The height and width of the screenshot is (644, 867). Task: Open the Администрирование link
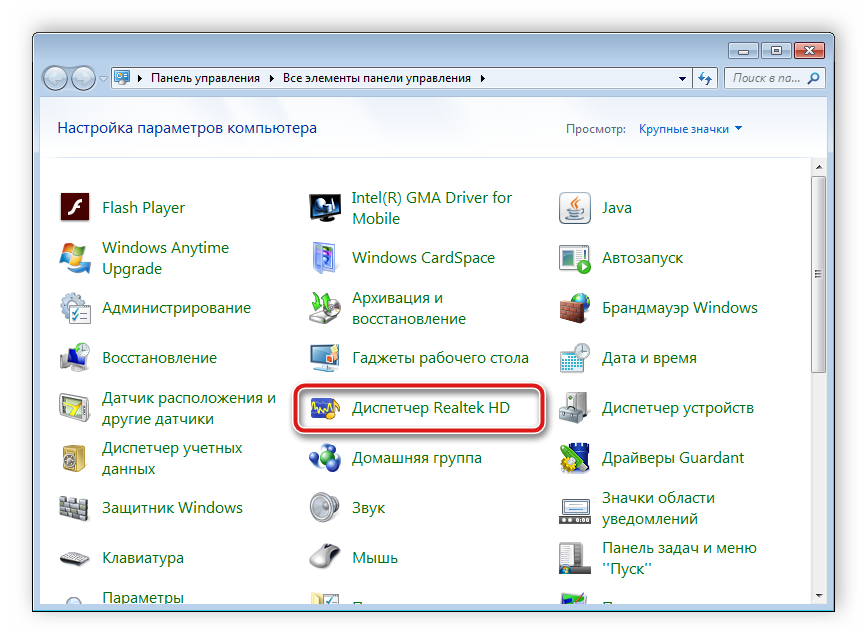pyautogui.click(x=176, y=308)
